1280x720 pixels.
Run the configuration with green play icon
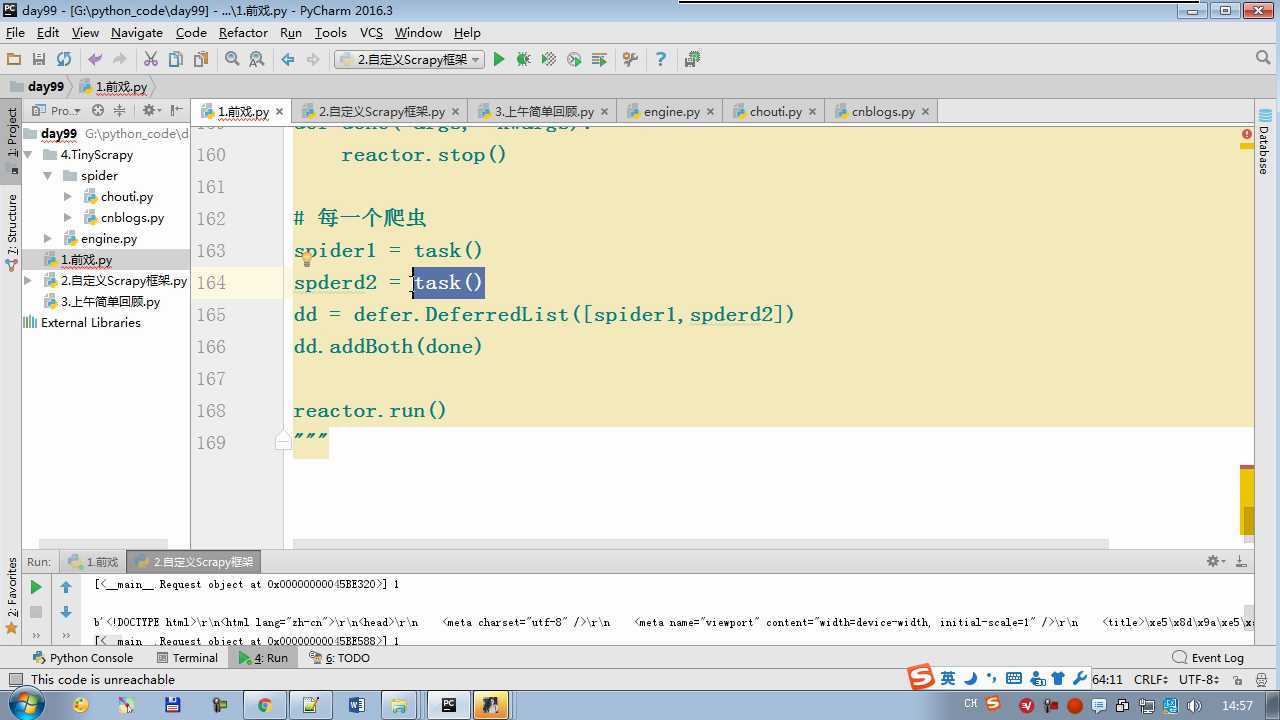click(x=499, y=60)
